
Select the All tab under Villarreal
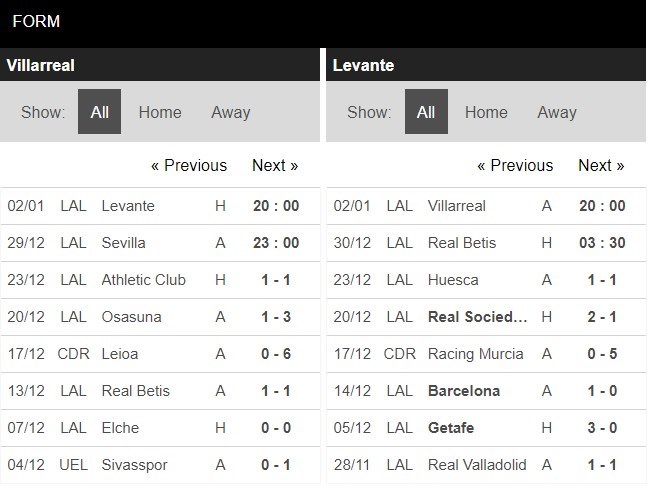click(x=100, y=112)
